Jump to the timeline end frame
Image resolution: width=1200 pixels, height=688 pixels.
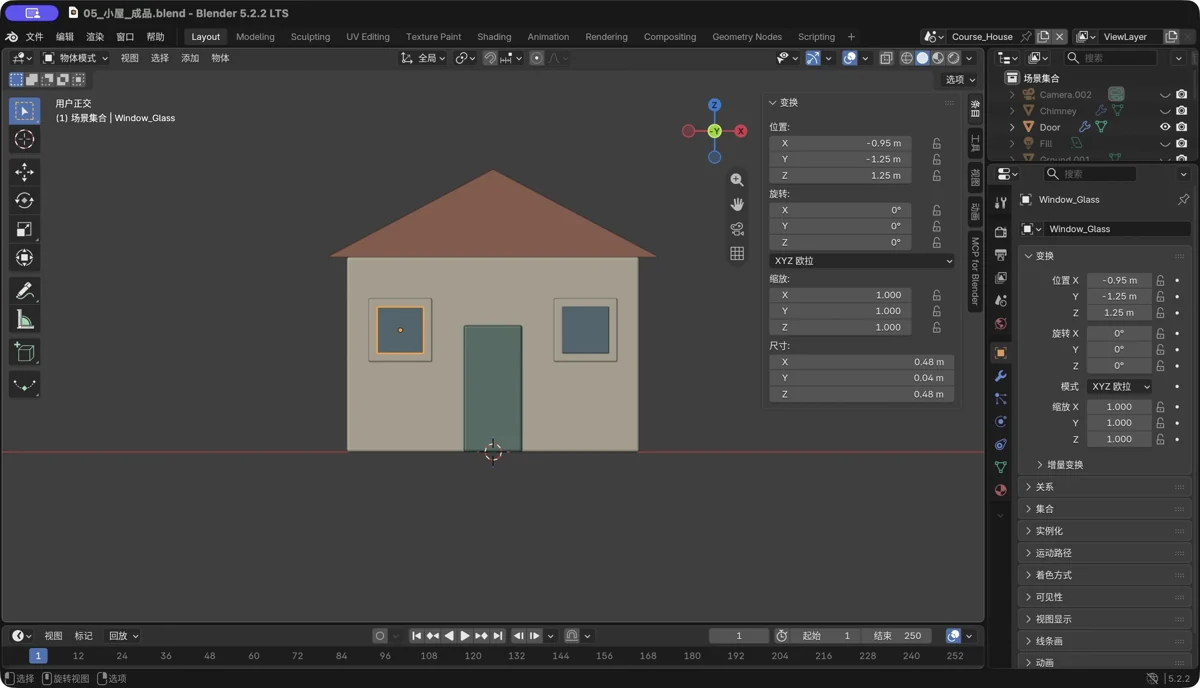(x=498, y=636)
